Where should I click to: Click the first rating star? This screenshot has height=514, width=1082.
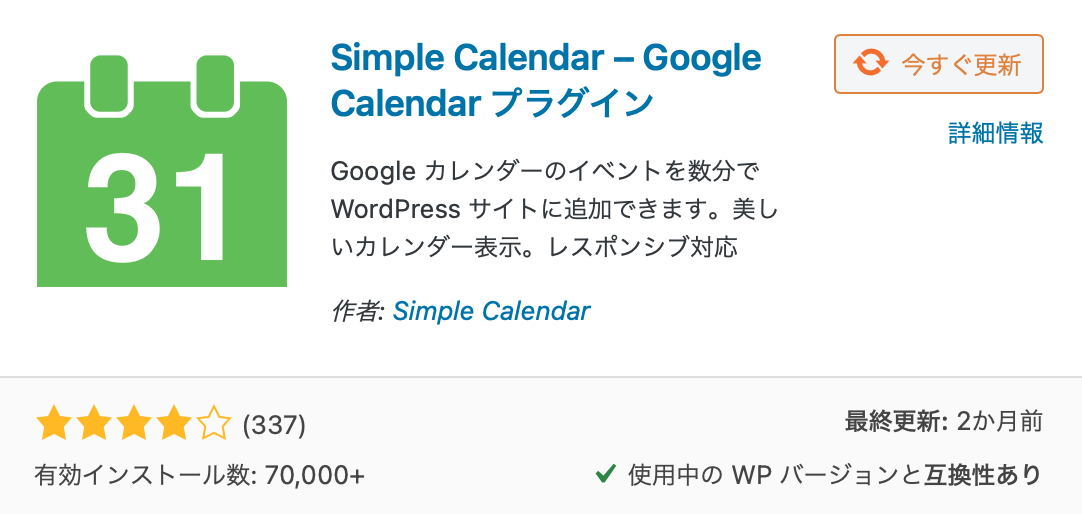[x=52, y=424]
